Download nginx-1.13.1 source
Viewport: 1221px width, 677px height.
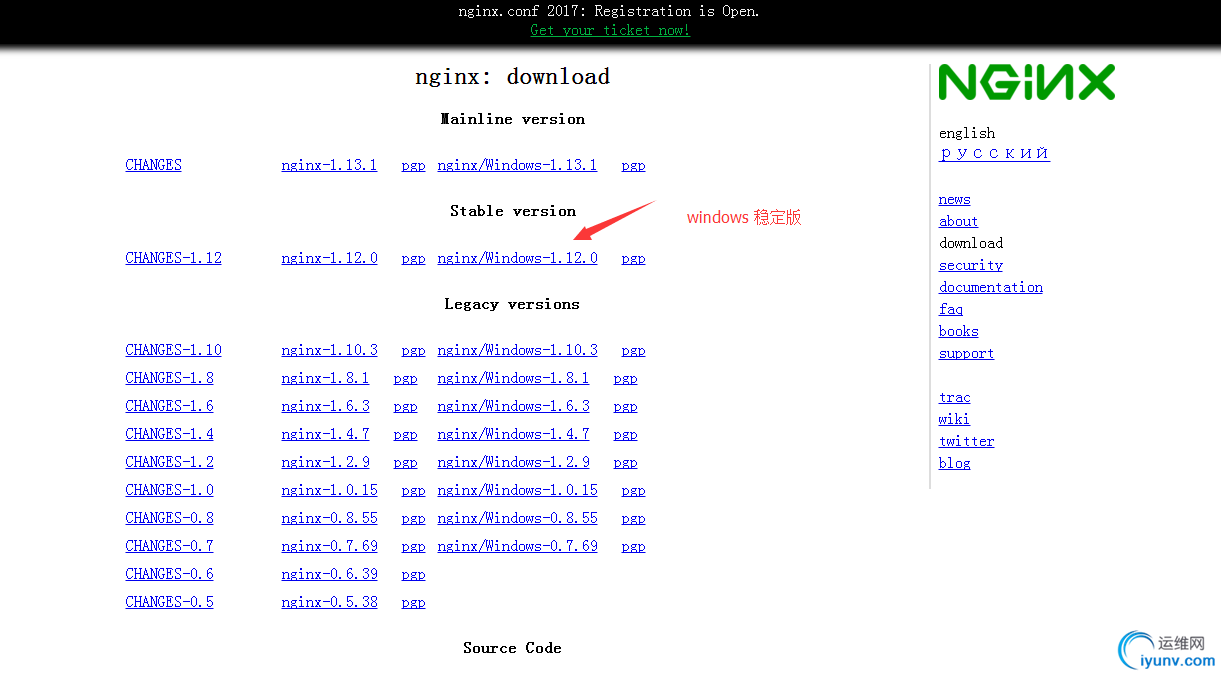[x=329, y=165]
